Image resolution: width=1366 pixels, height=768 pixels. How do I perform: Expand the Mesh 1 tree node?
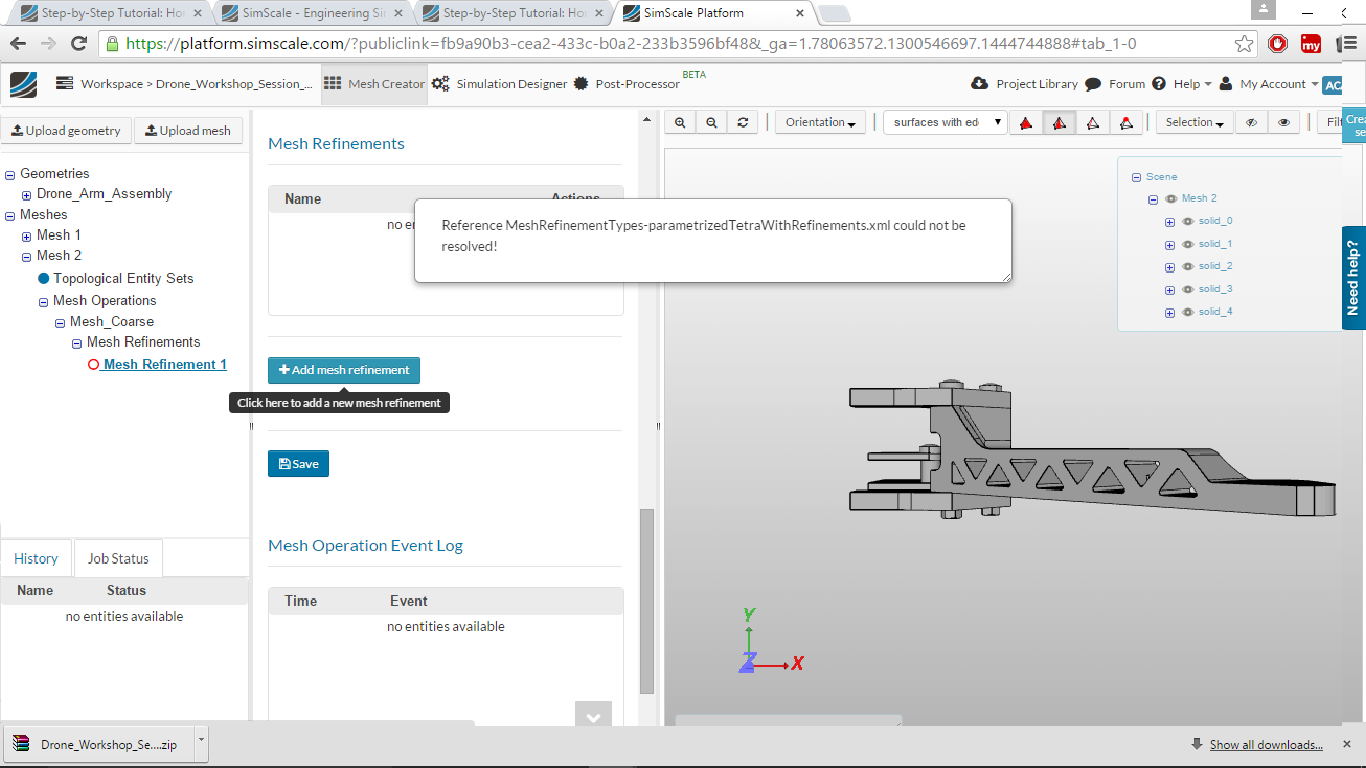27,236
